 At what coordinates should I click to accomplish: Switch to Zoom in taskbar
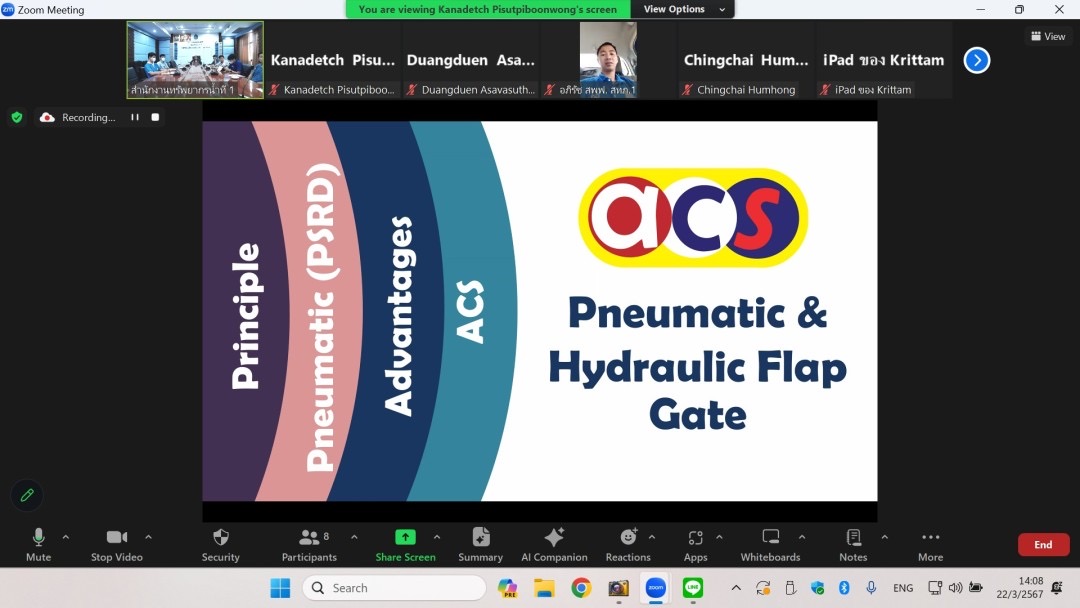(x=656, y=588)
